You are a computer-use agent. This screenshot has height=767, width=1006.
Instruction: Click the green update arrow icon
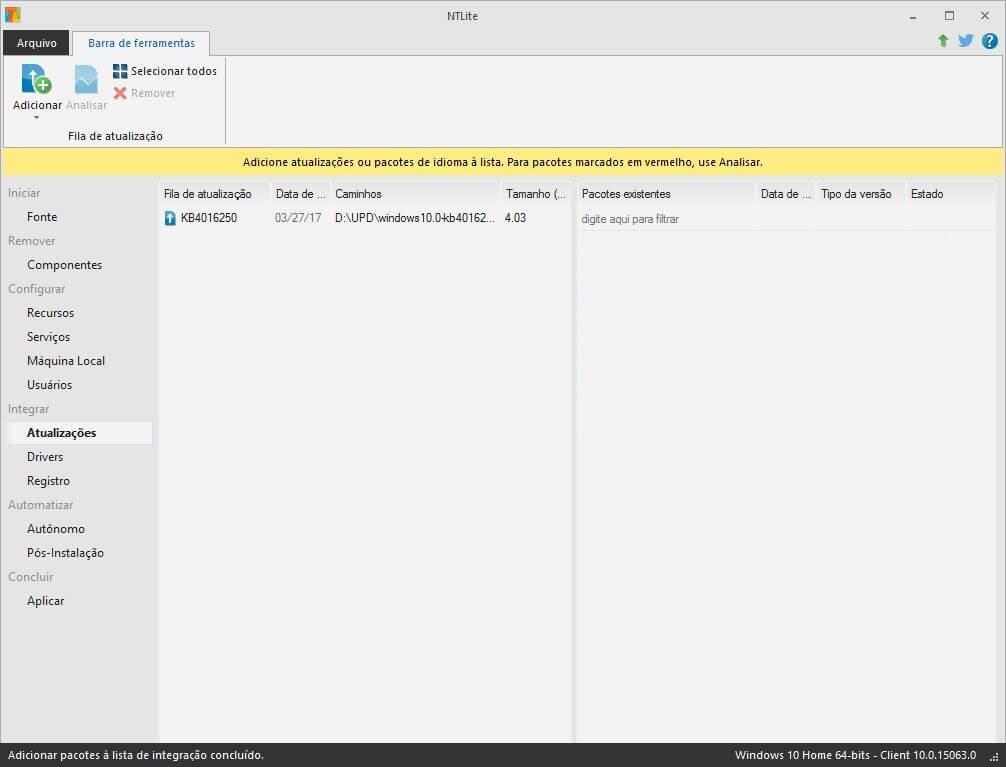pyautogui.click(x=943, y=41)
